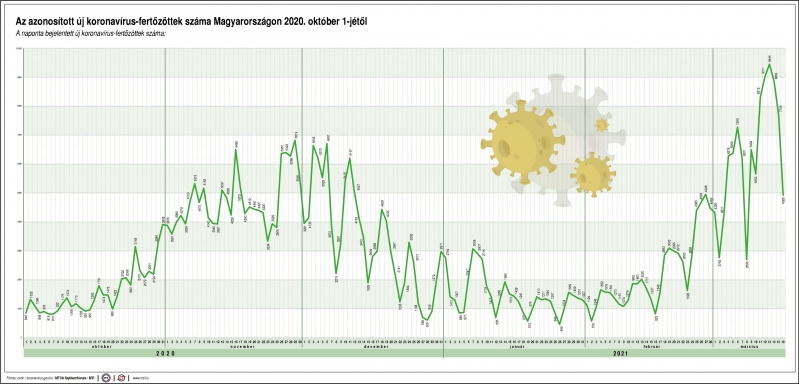
Task: Click the red MTI logo in footer
Action: pyautogui.click(x=122, y=378)
